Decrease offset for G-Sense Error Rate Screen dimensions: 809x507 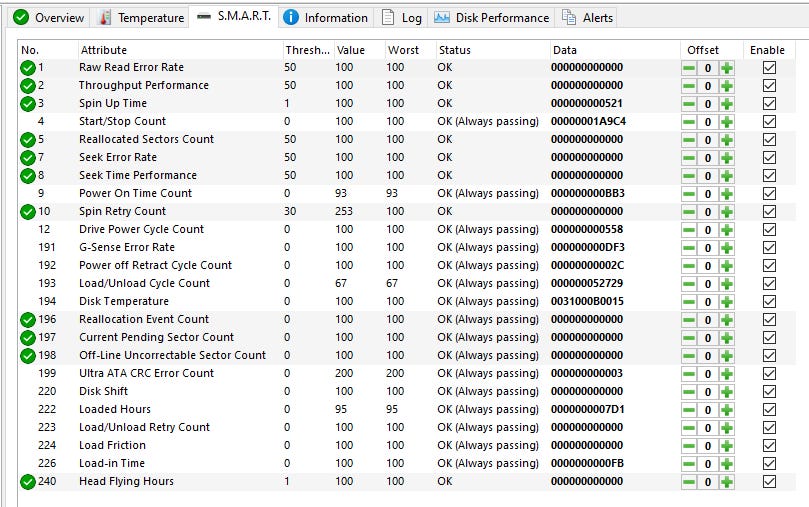click(x=689, y=248)
